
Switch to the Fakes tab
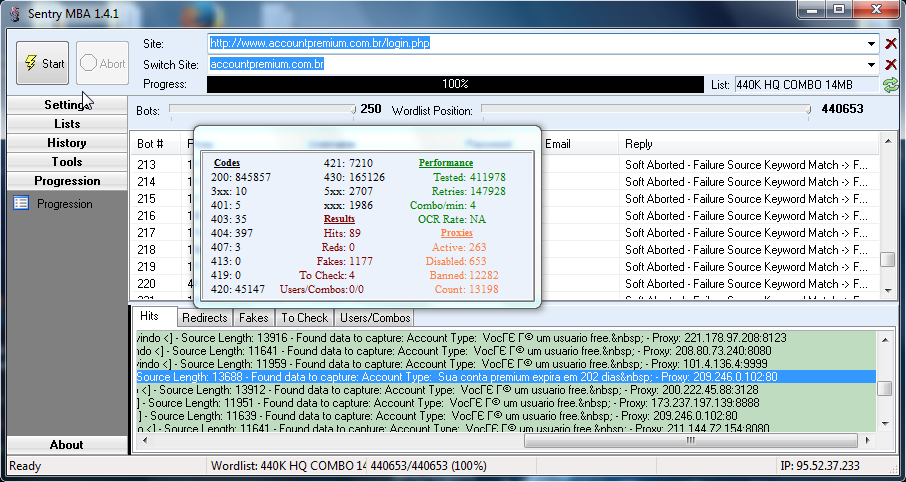254,318
